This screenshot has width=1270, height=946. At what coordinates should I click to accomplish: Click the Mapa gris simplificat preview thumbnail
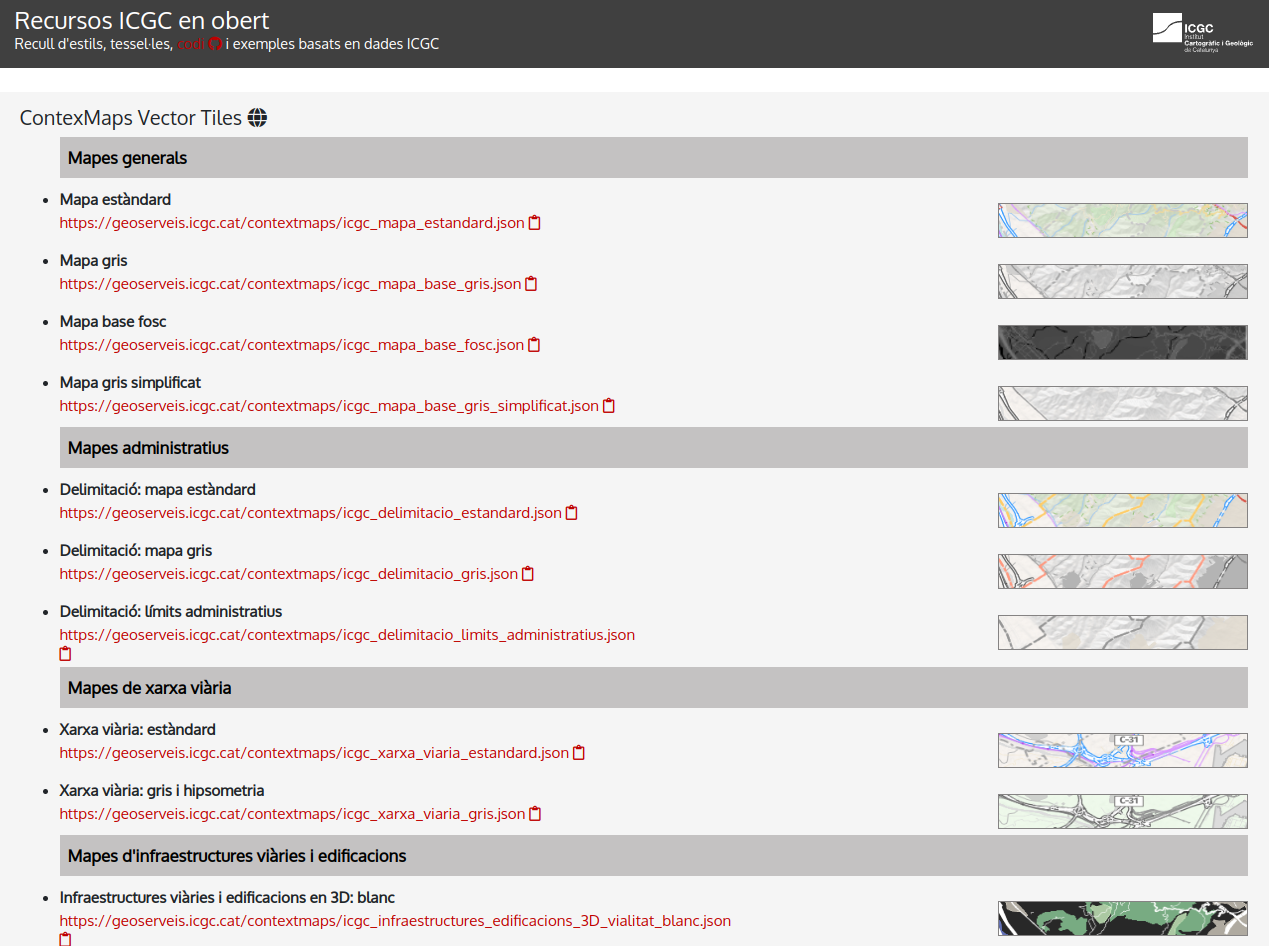(x=1123, y=403)
